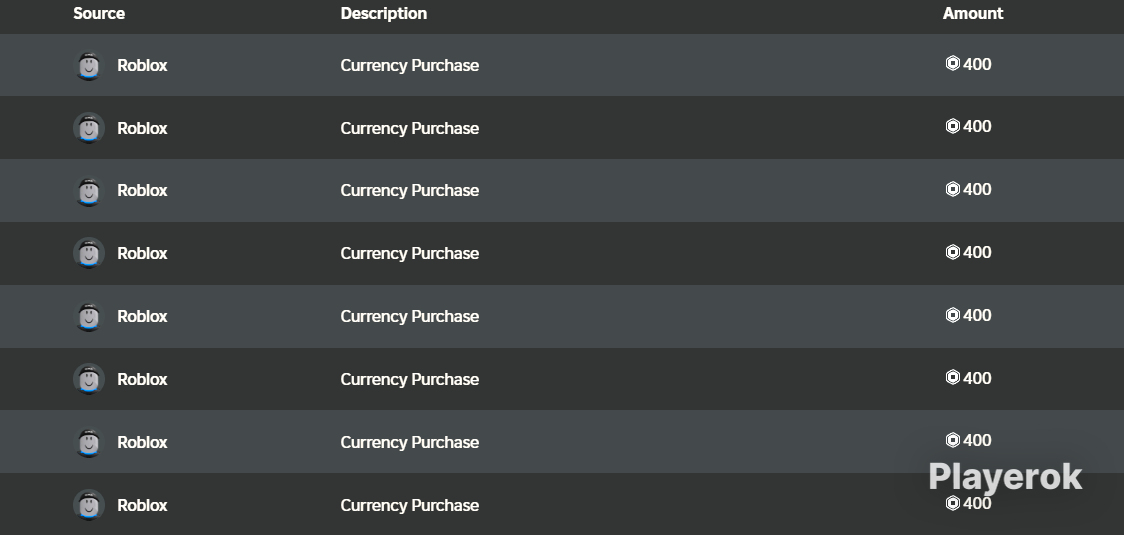Screen dimensions: 1124x535
Task: Select Currency Purchase text in the second row
Action: (x=409, y=128)
